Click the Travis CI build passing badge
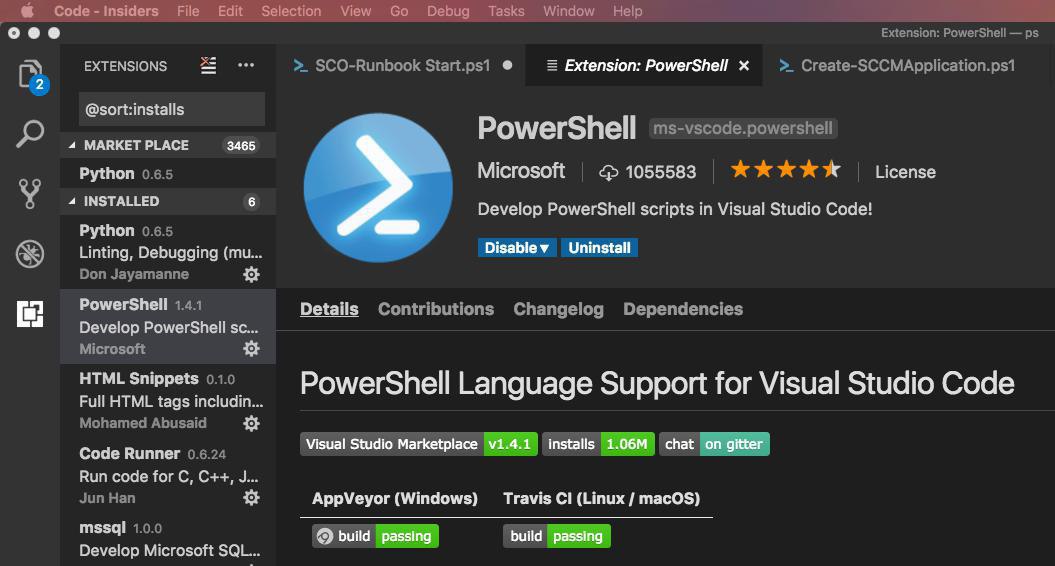This screenshot has width=1055, height=566. tap(556, 536)
